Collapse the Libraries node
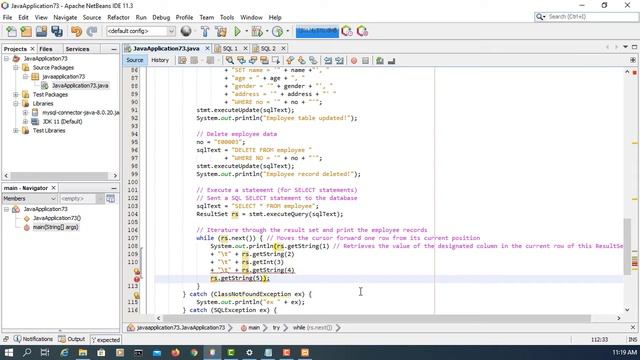Image resolution: width=640 pixels, height=360 pixels. [x=16, y=104]
